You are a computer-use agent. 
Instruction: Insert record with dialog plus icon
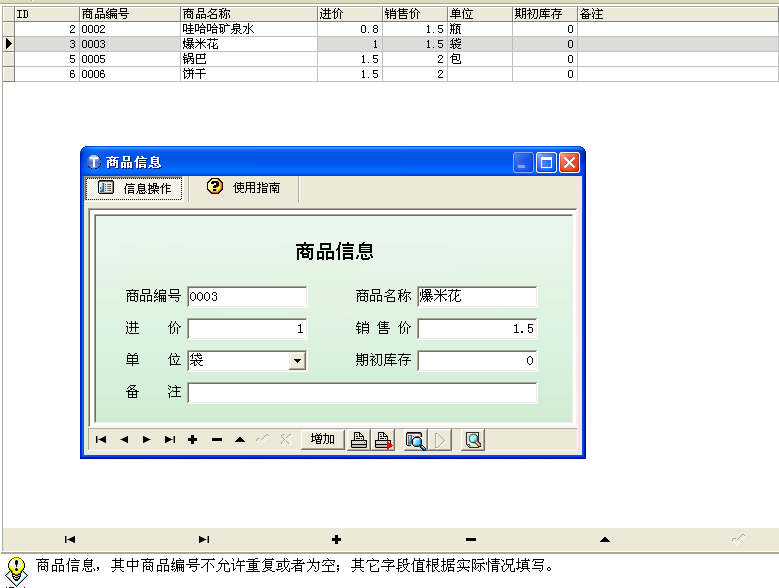[193, 440]
